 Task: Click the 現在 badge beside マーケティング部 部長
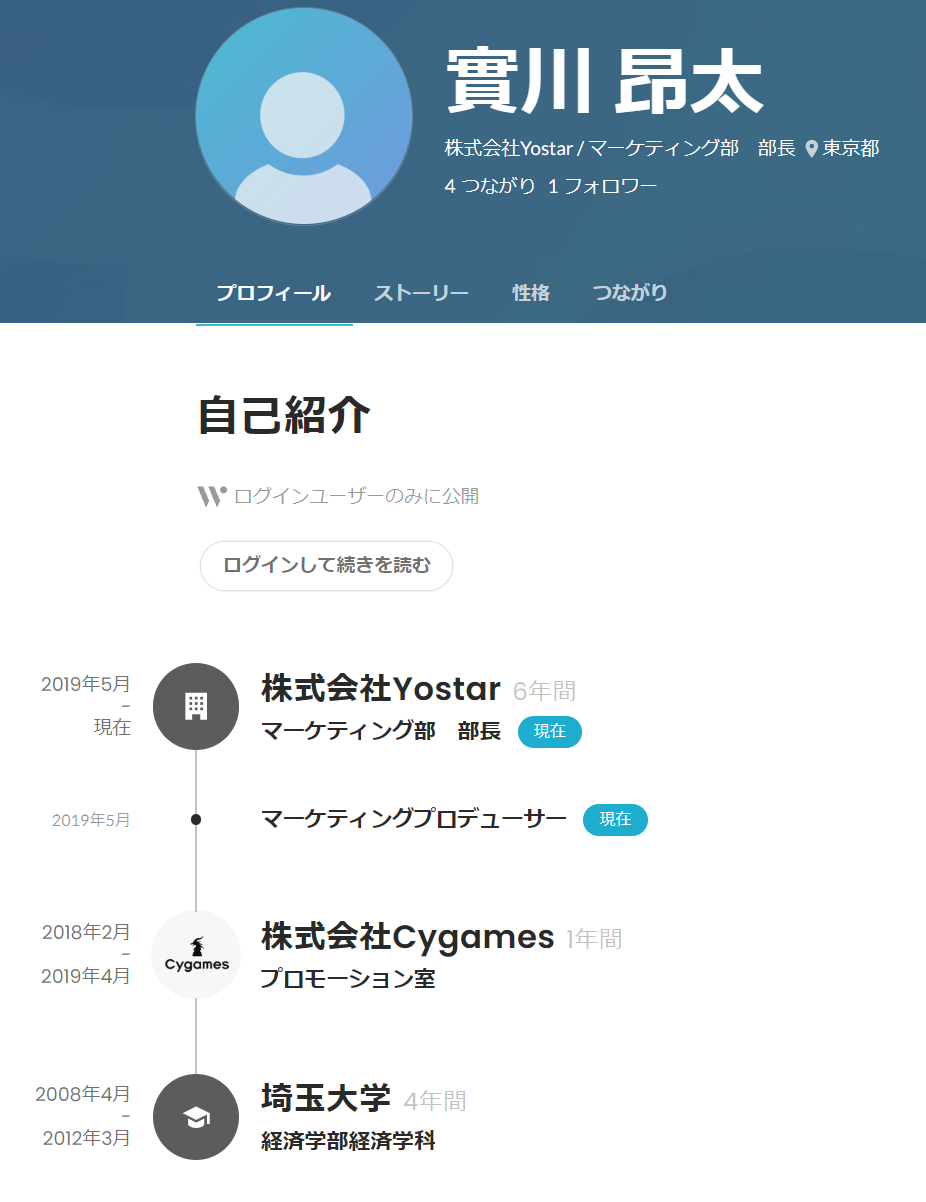tap(549, 732)
